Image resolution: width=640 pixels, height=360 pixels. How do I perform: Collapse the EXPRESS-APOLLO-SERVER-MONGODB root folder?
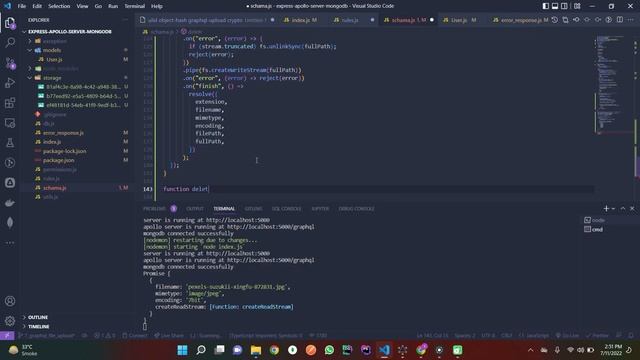coord(69,31)
